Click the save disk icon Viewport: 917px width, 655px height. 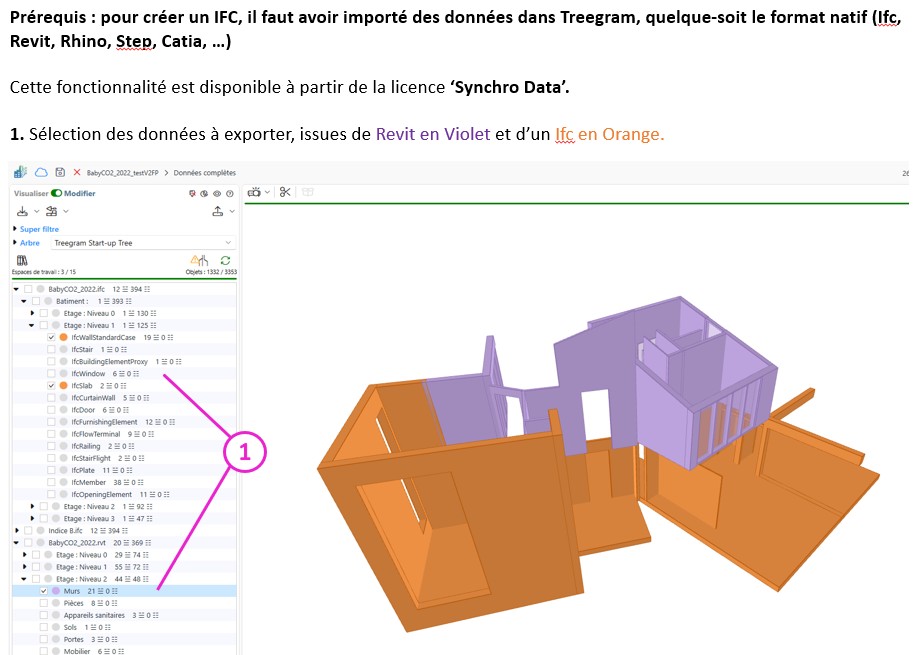click(x=59, y=172)
